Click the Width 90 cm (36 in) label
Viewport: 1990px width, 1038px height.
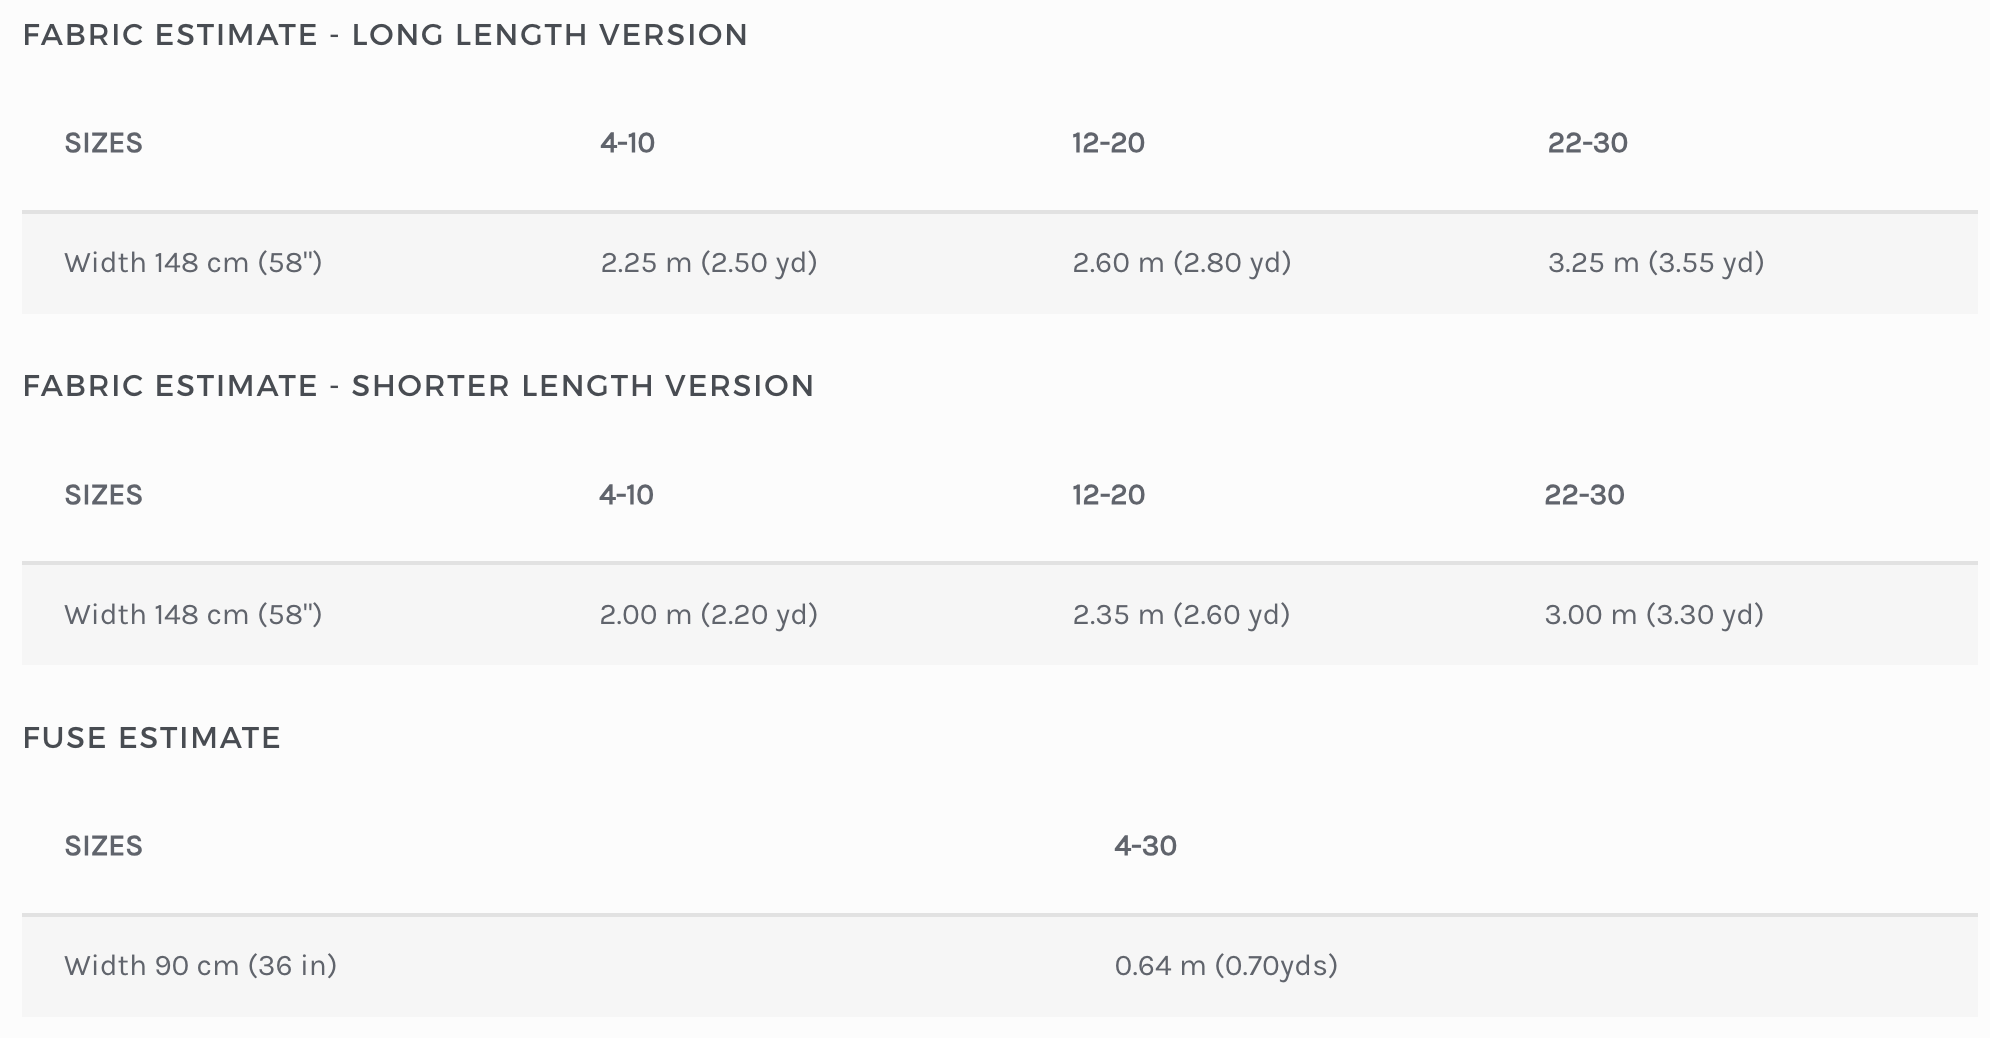200,966
